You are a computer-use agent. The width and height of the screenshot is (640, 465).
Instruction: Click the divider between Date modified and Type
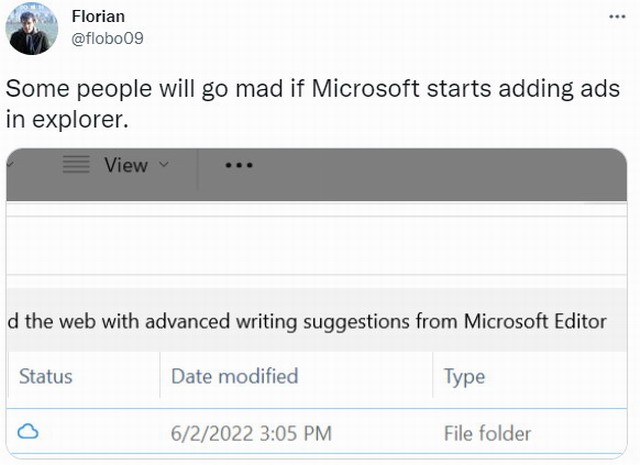[432, 376]
